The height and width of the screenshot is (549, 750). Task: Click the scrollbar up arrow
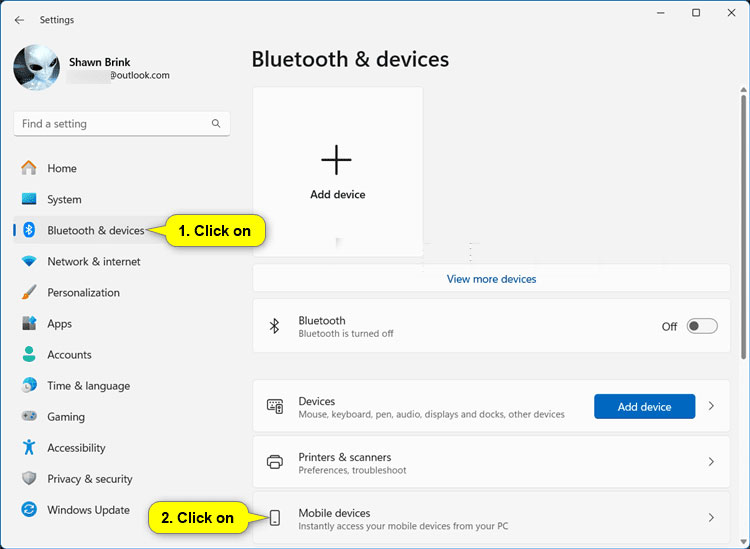tap(743, 90)
